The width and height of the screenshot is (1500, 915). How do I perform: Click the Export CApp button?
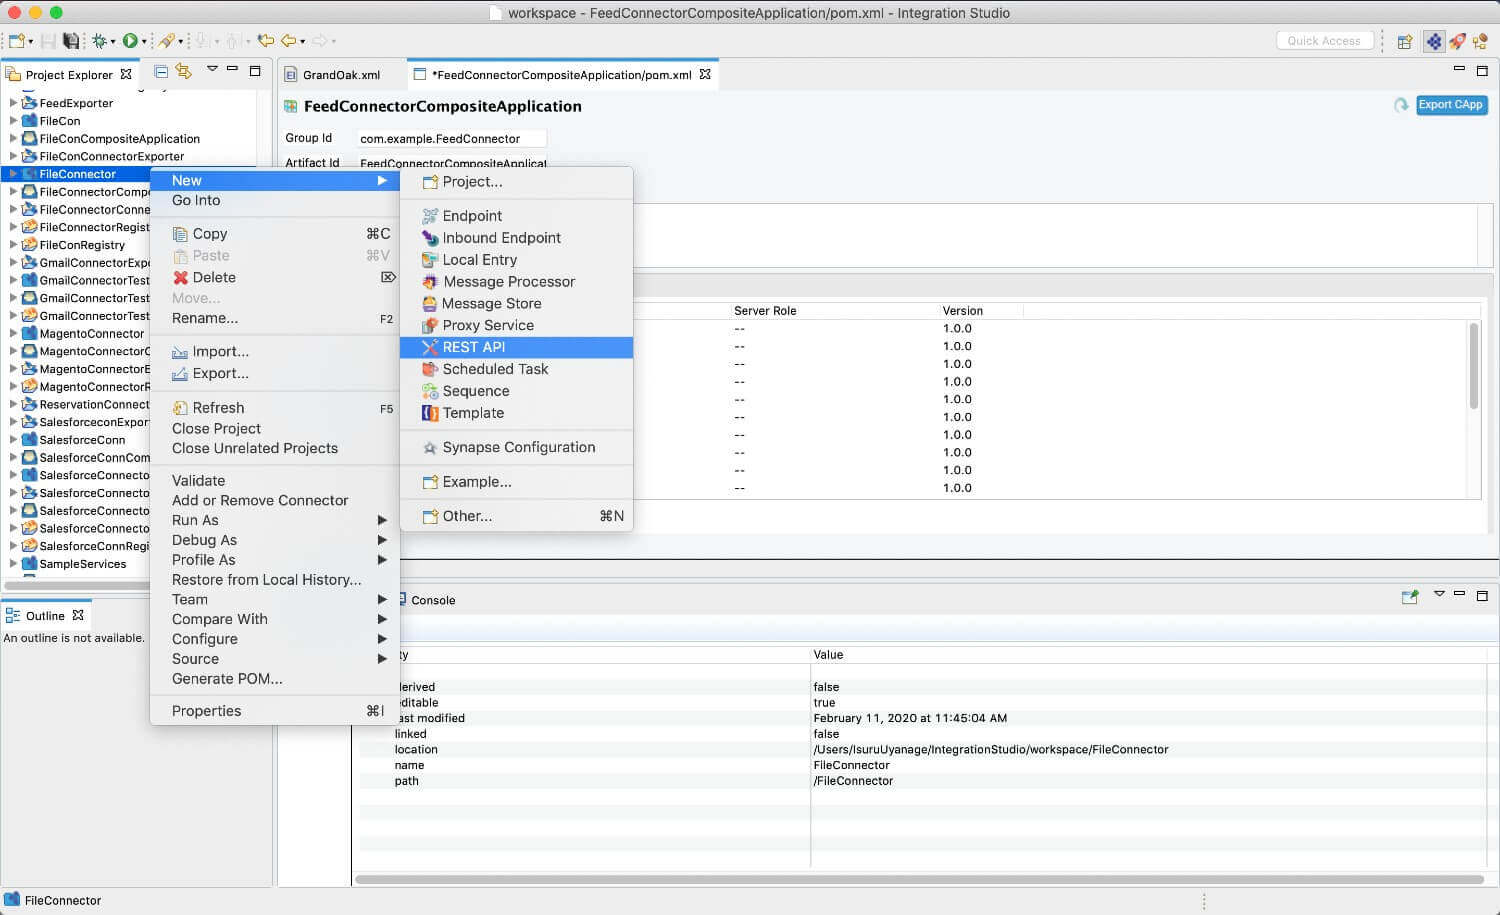tap(1450, 105)
